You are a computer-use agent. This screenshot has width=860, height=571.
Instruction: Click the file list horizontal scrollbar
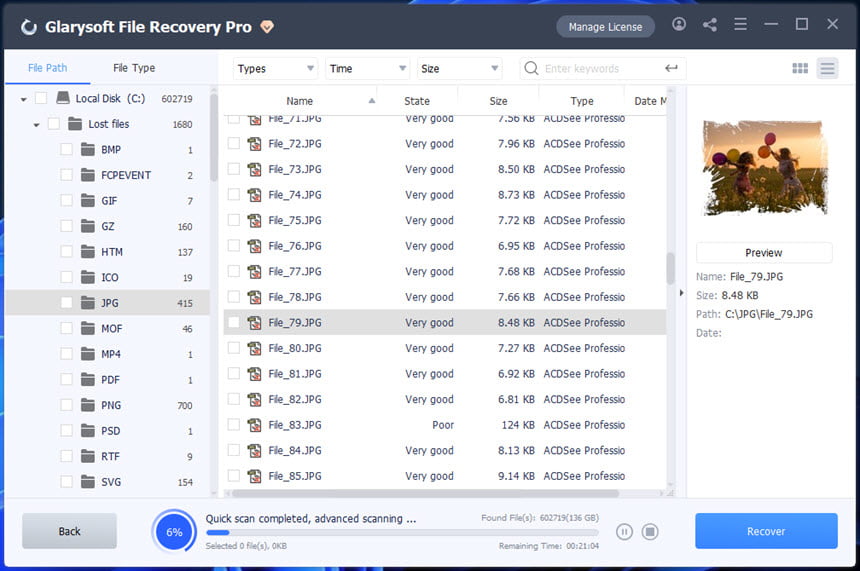(425, 493)
